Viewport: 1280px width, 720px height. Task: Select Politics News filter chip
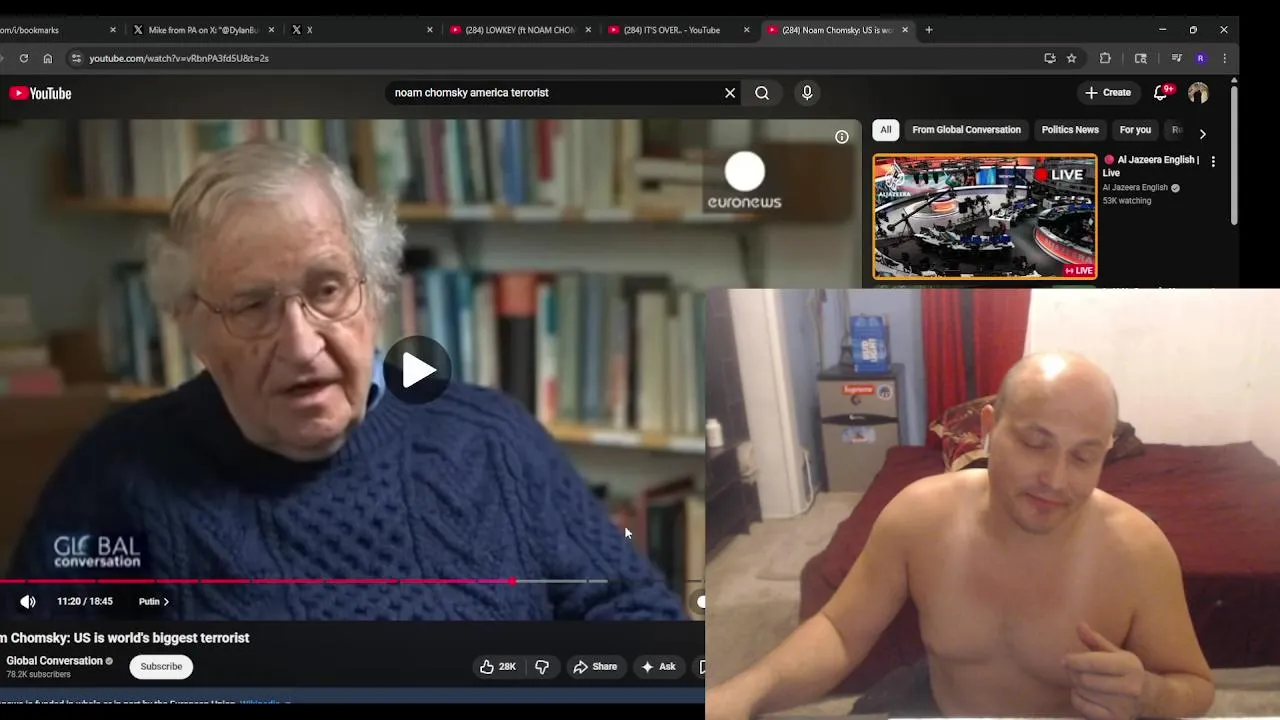click(1070, 130)
